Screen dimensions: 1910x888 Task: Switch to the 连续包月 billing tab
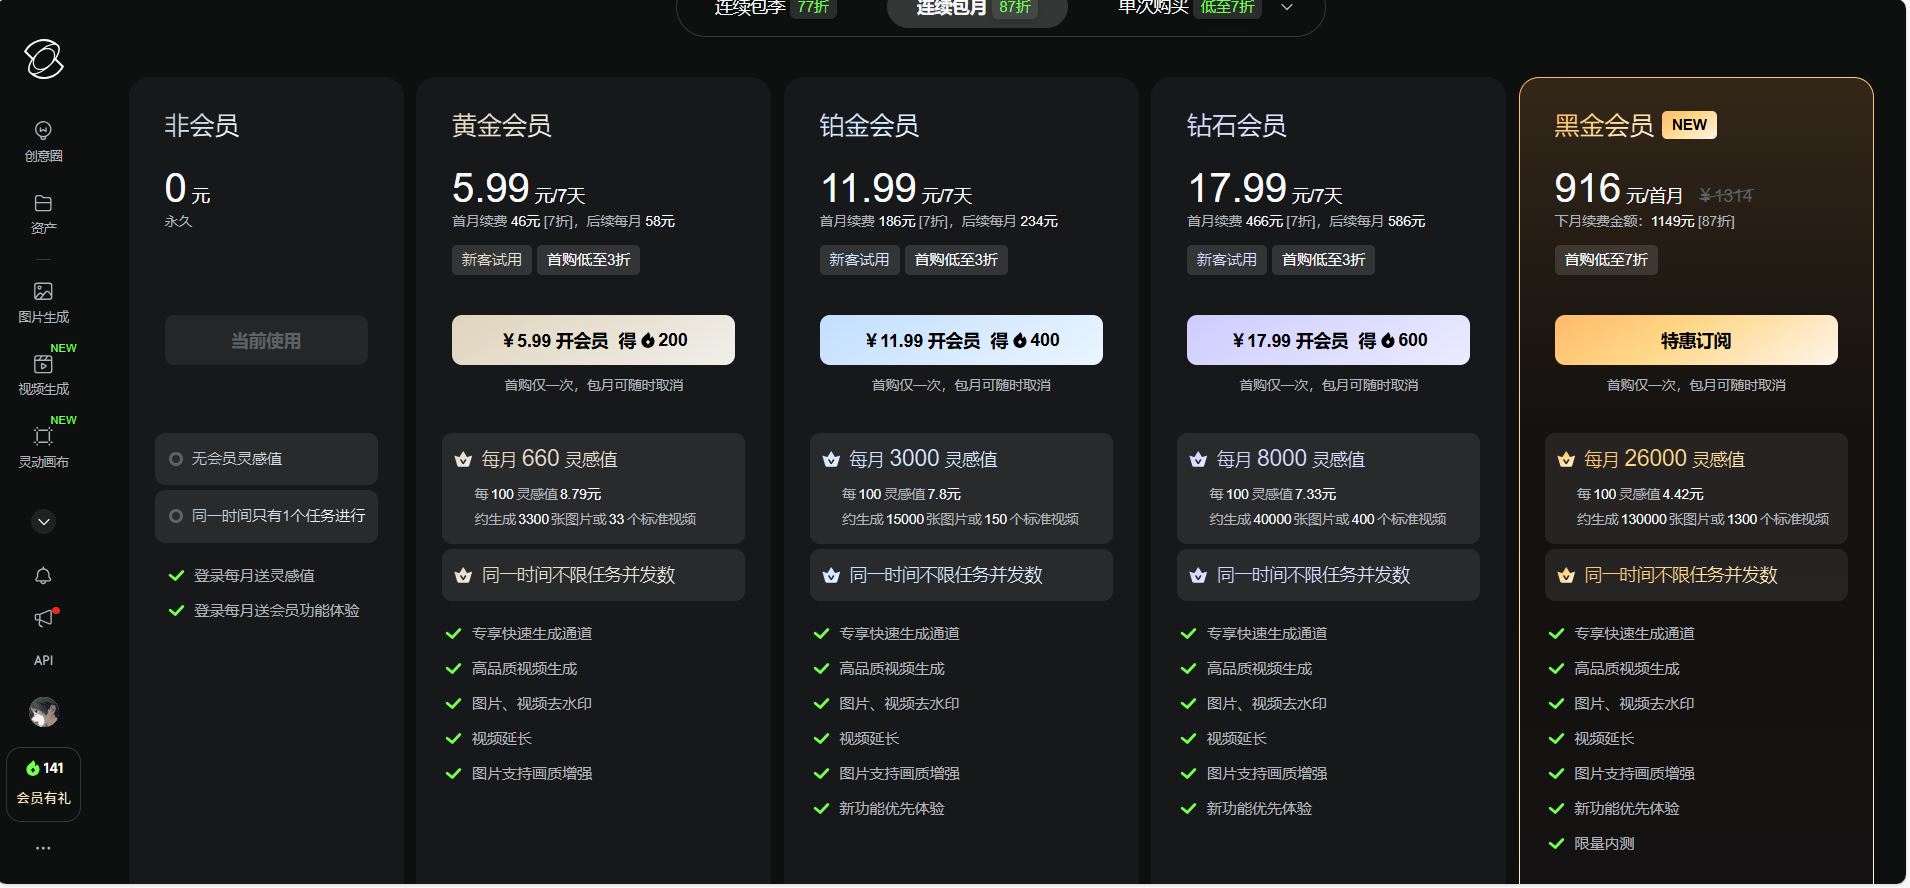[x=976, y=8]
